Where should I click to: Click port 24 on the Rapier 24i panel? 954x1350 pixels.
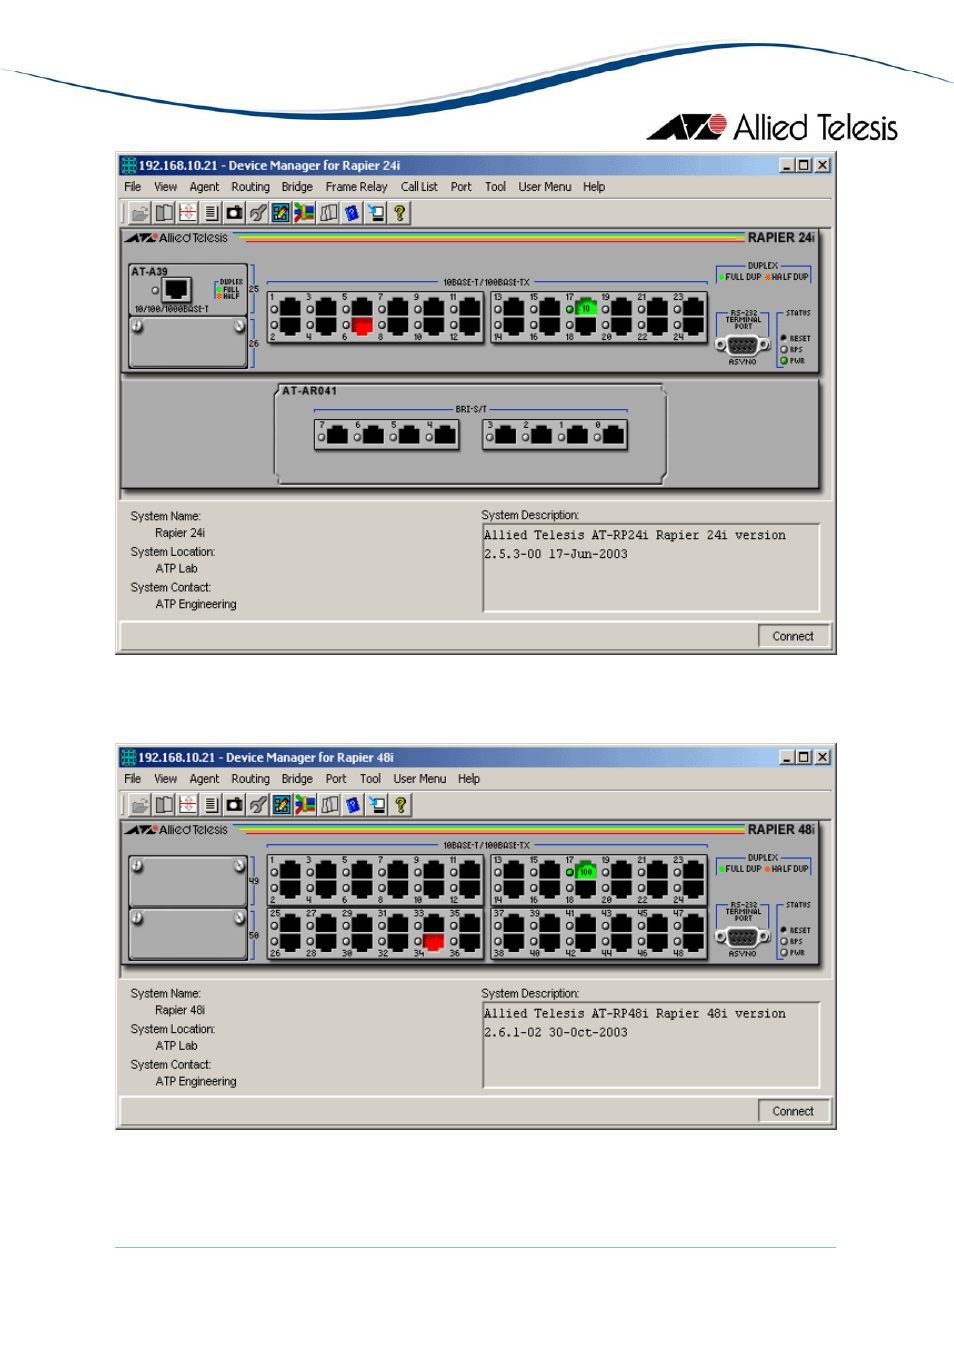(694, 325)
